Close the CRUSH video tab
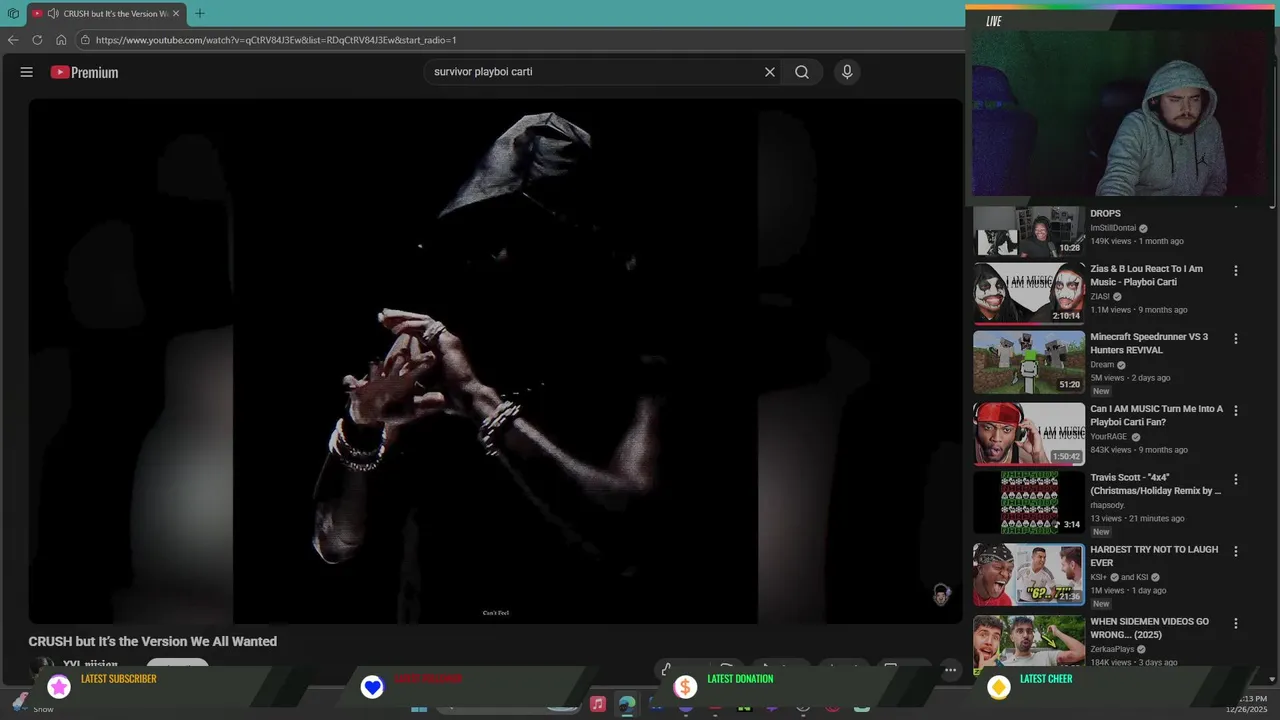Viewport: 1280px width, 720px height. pos(176,13)
